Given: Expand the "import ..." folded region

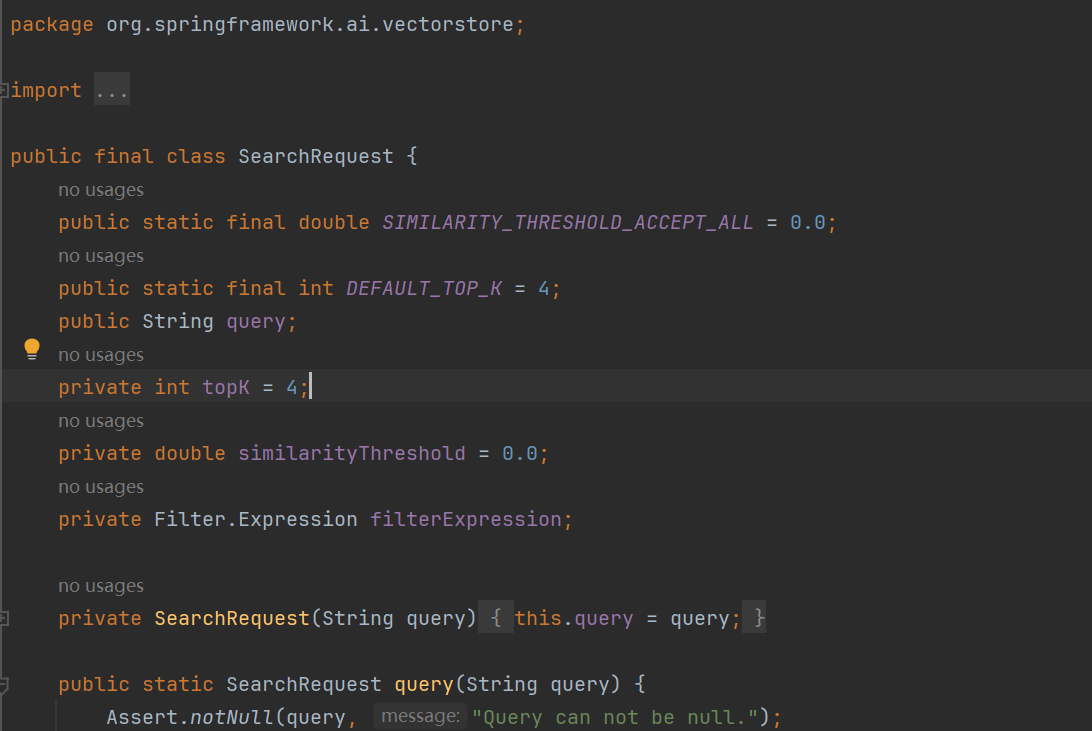Looking at the screenshot, I should pos(111,89).
